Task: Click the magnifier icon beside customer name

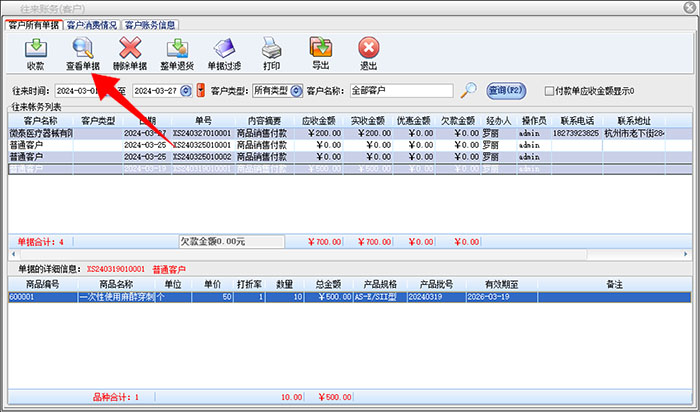Action: pyautogui.click(x=468, y=91)
